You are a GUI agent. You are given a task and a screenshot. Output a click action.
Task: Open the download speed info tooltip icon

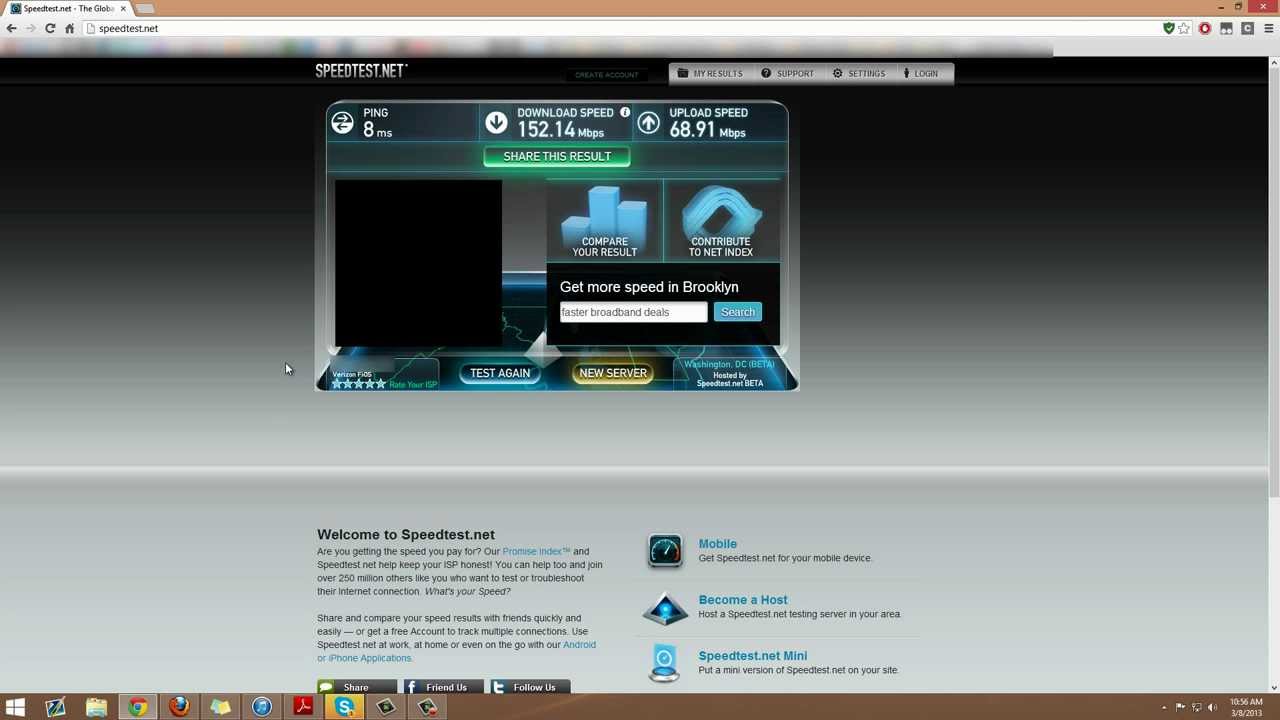tap(625, 112)
